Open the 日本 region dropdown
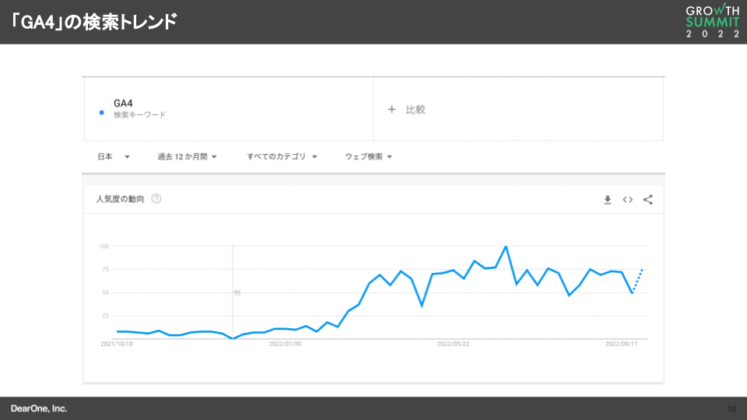 (113, 157)
